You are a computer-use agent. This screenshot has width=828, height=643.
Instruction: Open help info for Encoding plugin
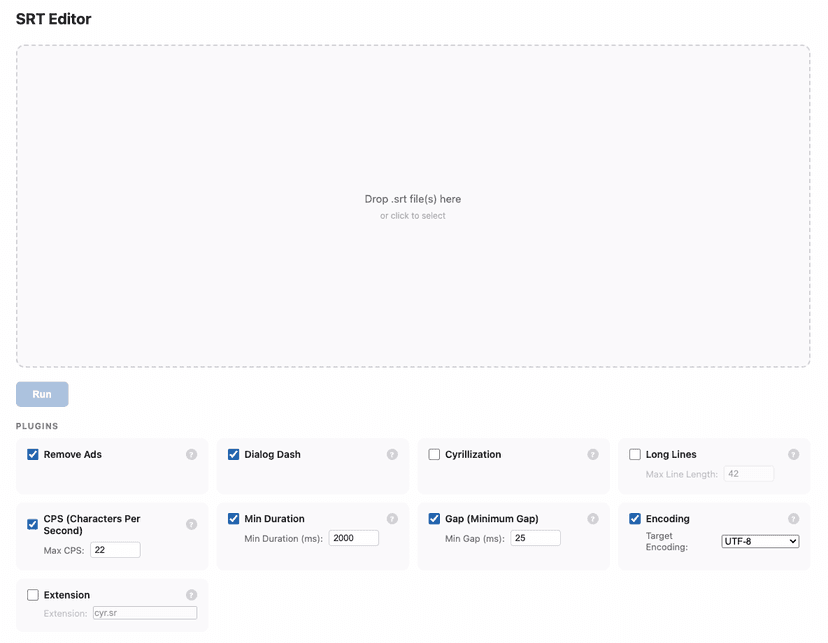(x=794, y=519)
